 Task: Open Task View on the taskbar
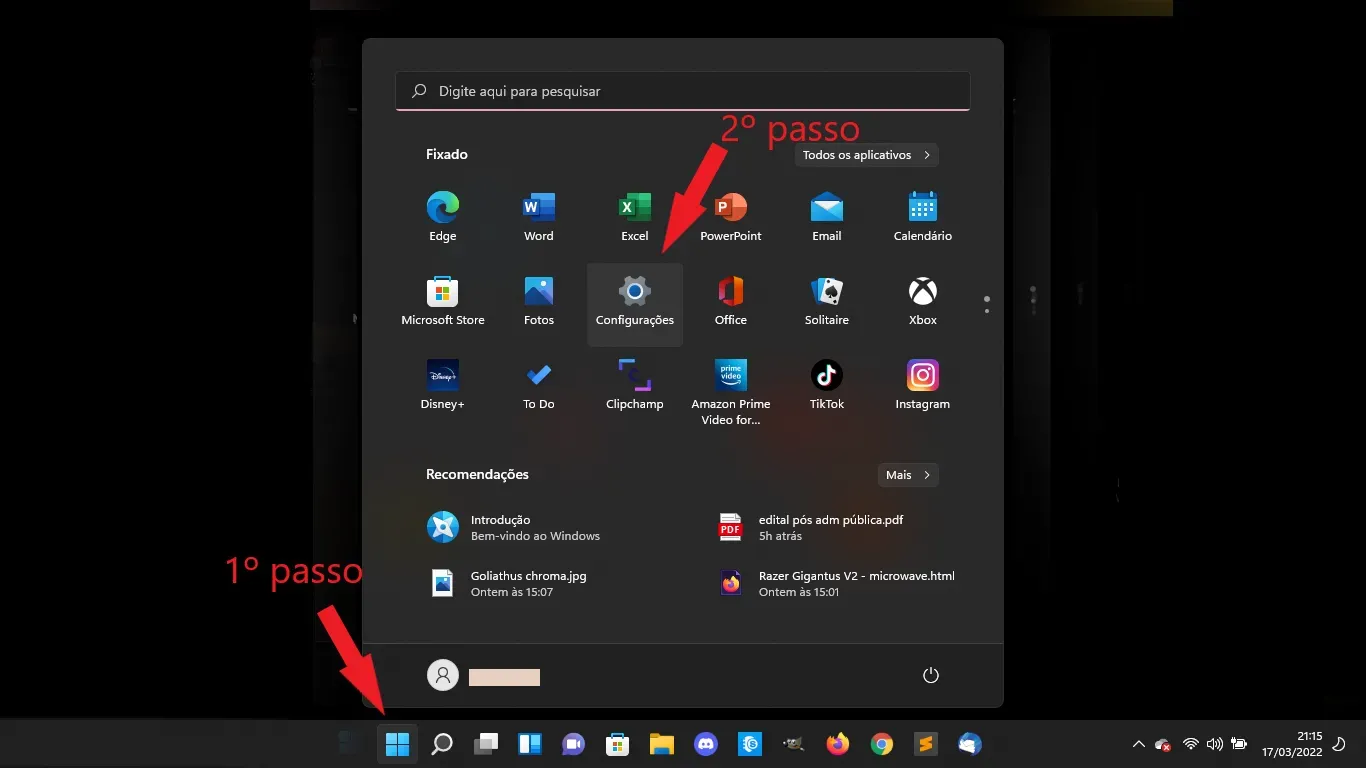pos(486,744)
